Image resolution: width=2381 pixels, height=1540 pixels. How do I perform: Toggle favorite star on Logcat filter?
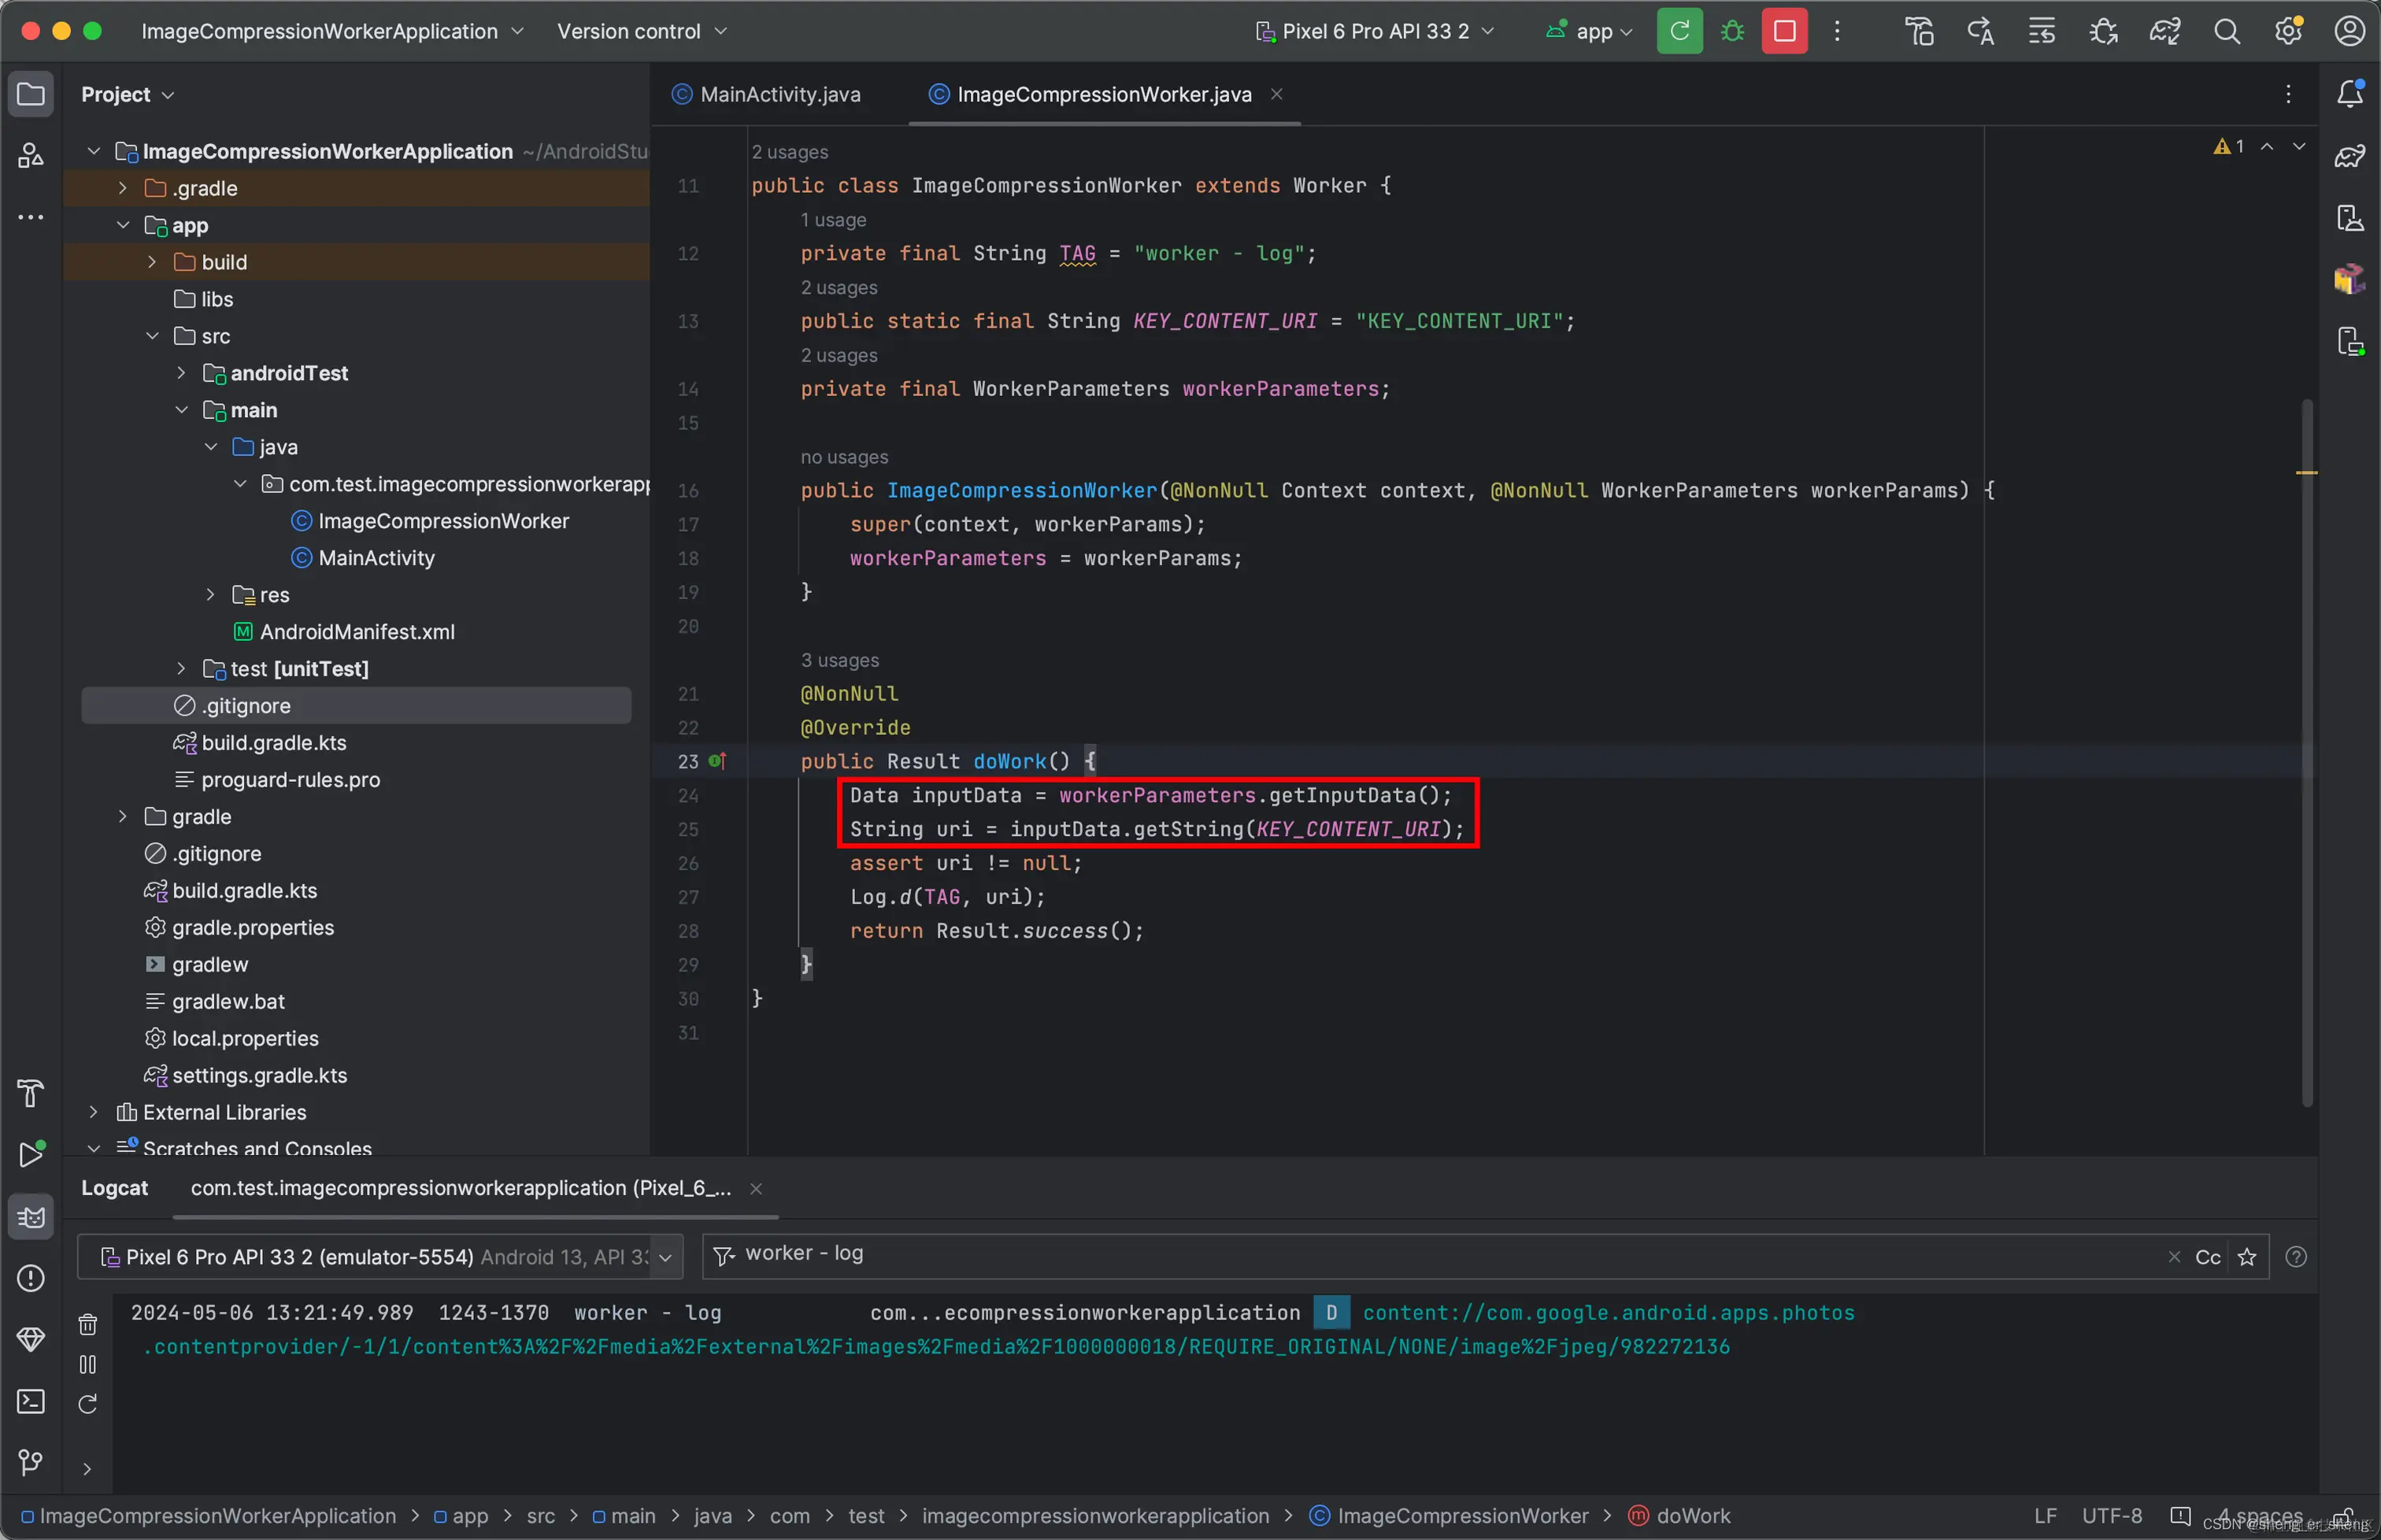[x=2247, y=1257]
